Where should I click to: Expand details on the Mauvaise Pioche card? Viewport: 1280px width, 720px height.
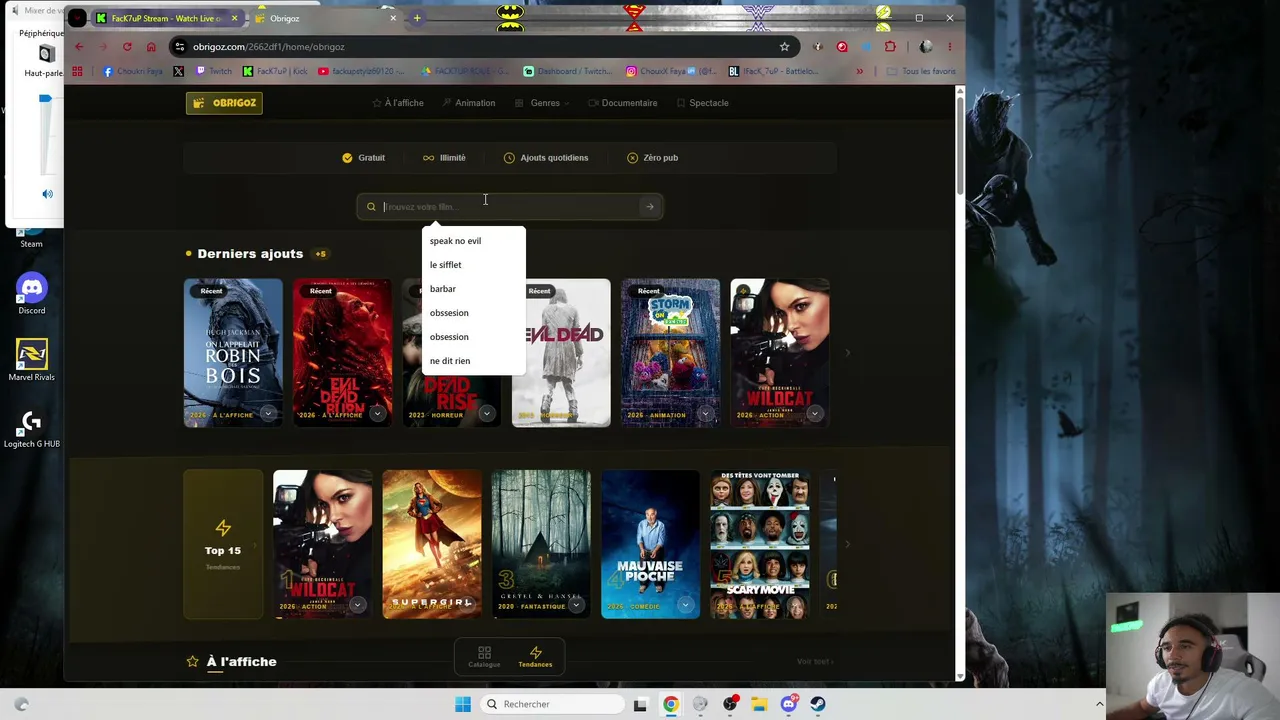click(685, 604)
